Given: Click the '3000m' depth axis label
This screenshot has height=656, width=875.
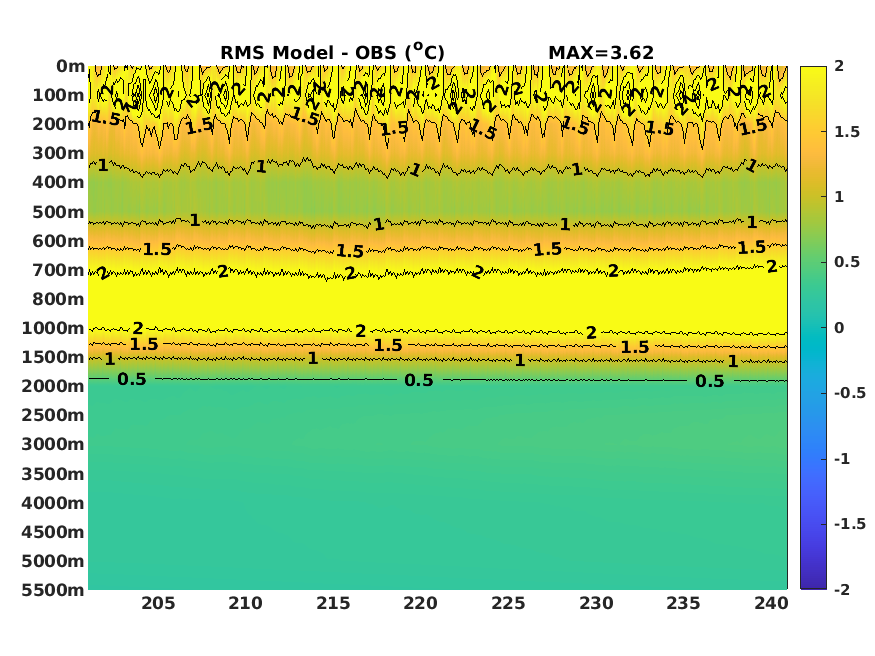Looking at the screenshot, I should pos(54,445).
